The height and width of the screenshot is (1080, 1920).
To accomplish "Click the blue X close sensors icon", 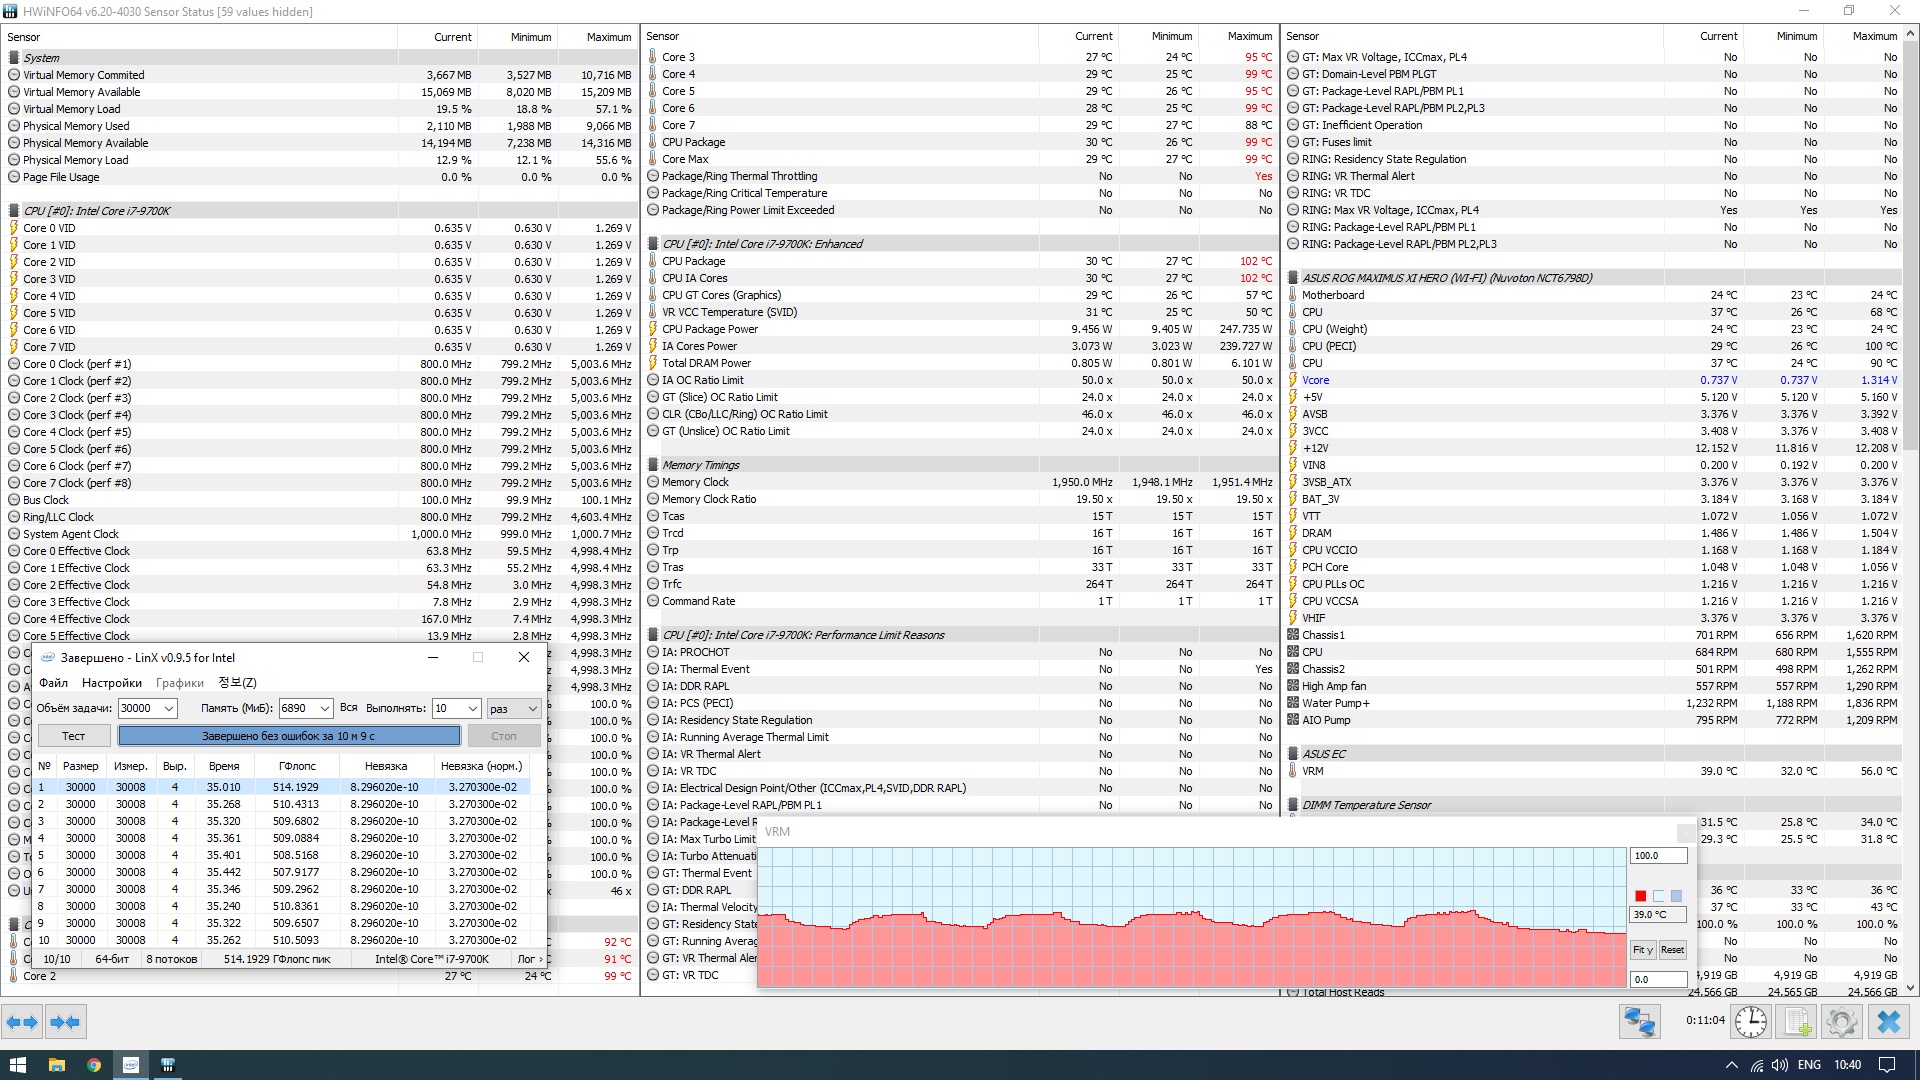I will (x=1889, y=1022).
